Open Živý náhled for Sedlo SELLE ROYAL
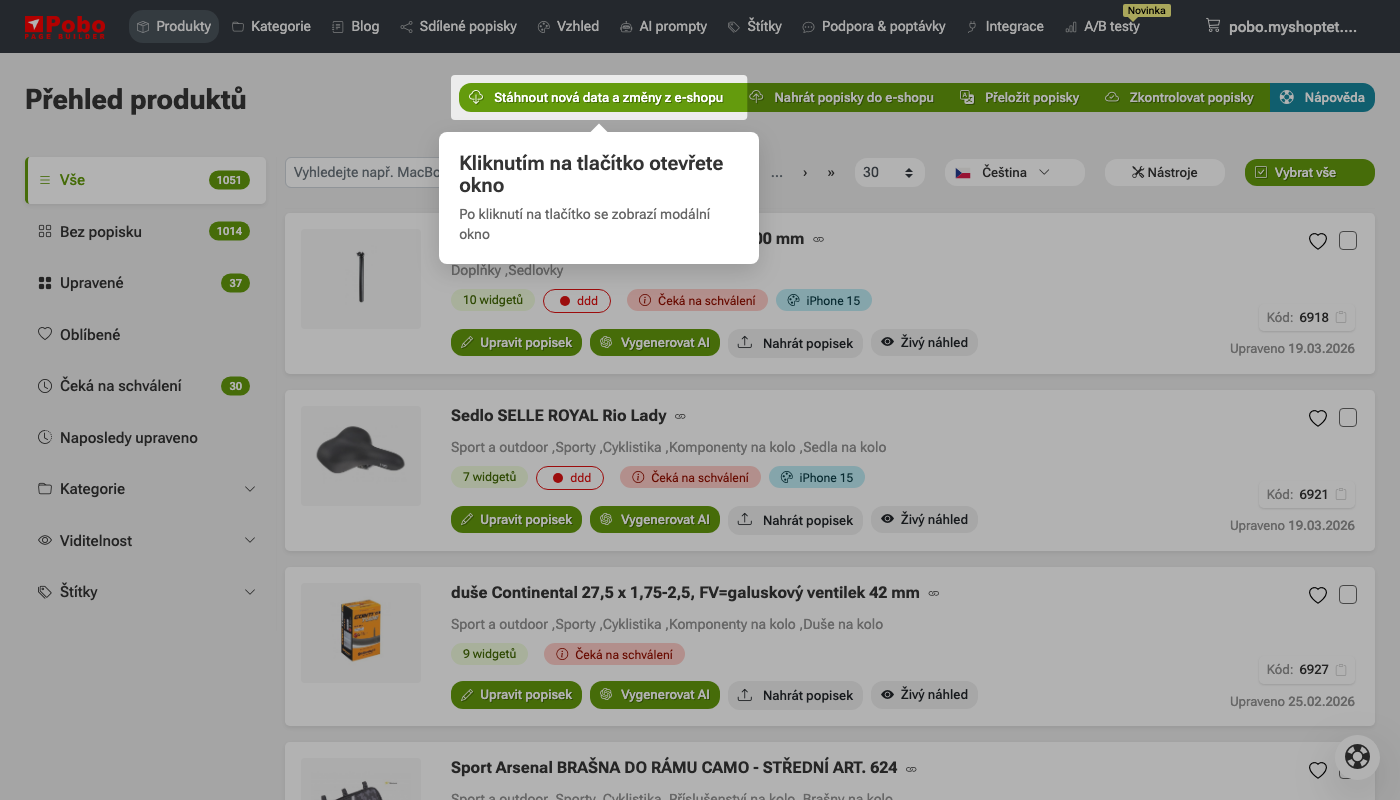Image resolution: width=1400 pixels, height=800 pixels. click(924, 519)
